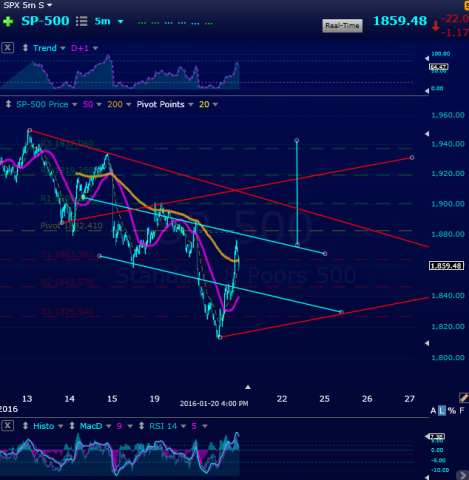Open the 50 moving average dropdown
Screen dimensions: 469x480
click(99, 105)
